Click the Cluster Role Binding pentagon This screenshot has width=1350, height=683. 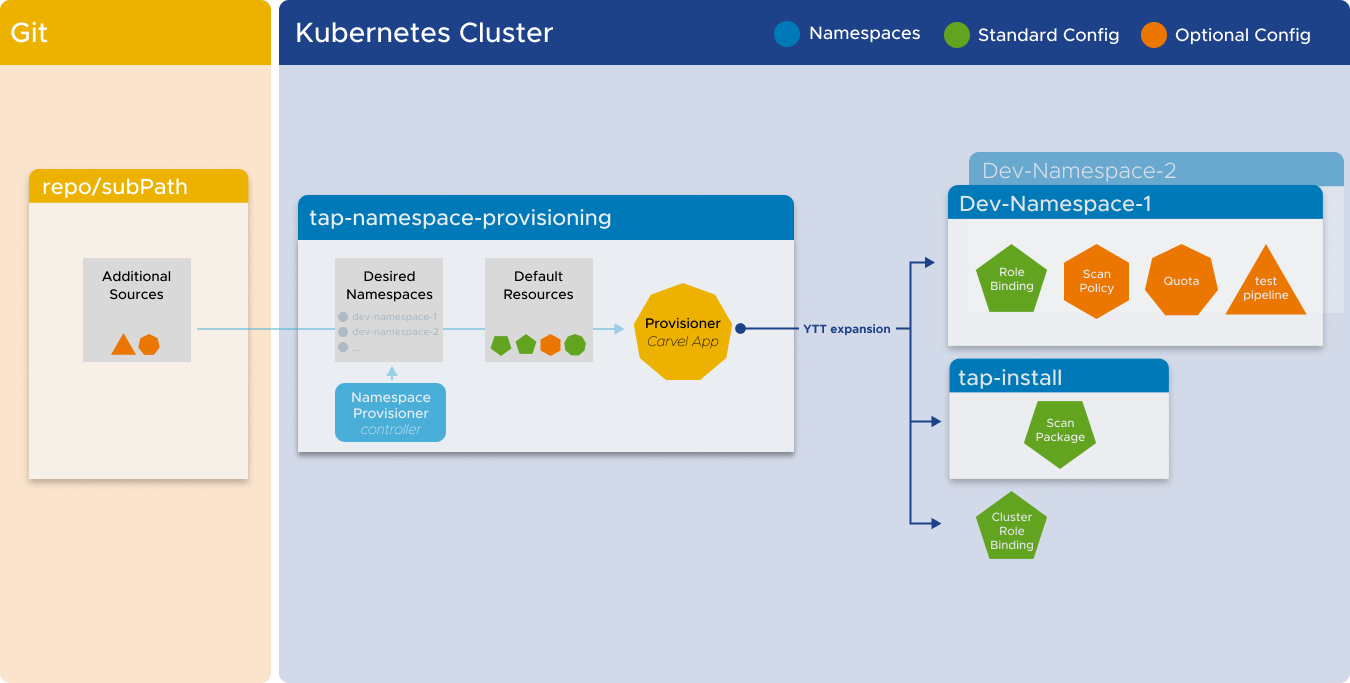(1011, 526)
